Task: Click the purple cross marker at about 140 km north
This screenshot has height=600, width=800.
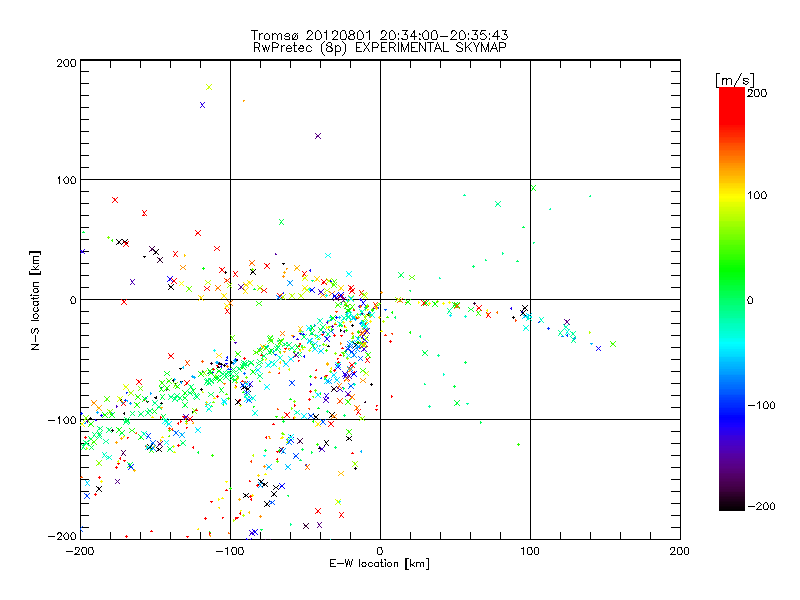Action: (x=318, y=136)
